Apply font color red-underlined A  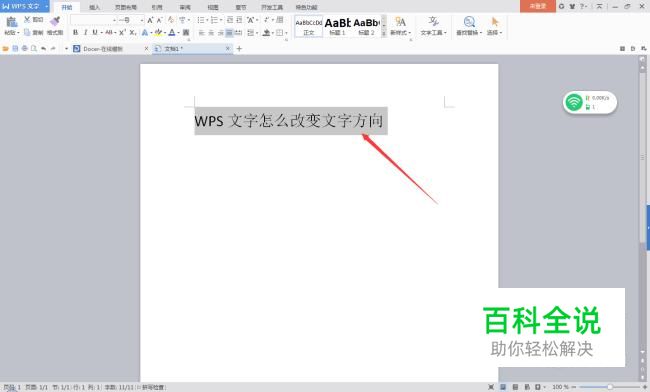pyautogui.click(x=172, y=32)
